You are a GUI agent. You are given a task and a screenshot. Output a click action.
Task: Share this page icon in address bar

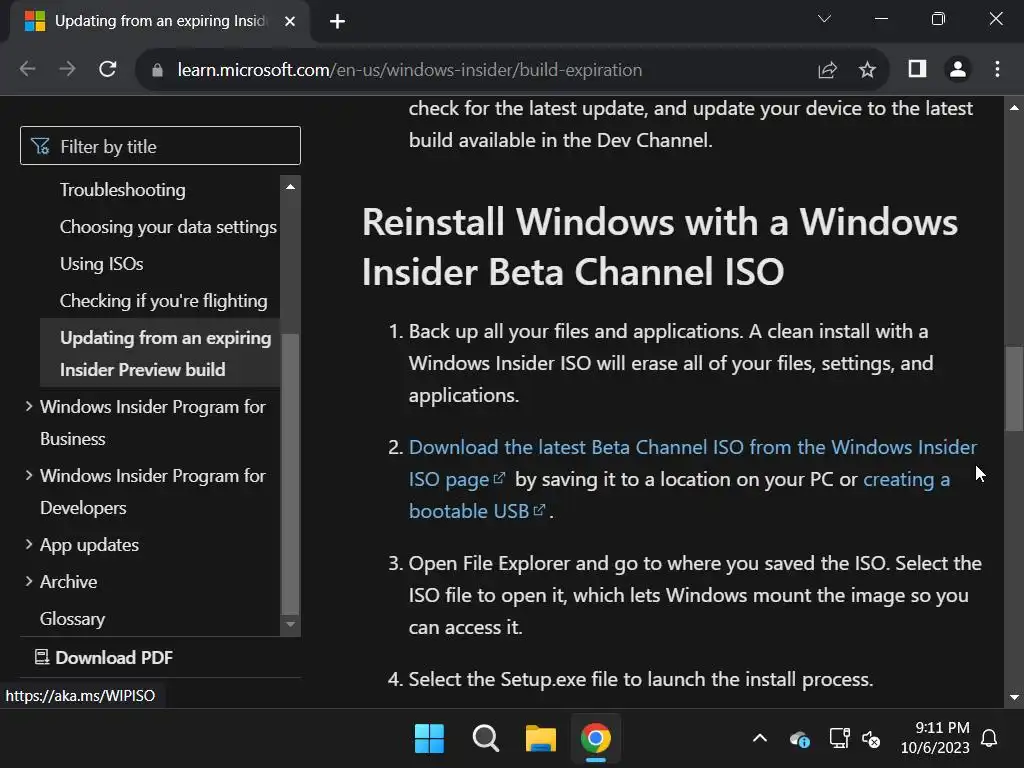coord(827,70)
